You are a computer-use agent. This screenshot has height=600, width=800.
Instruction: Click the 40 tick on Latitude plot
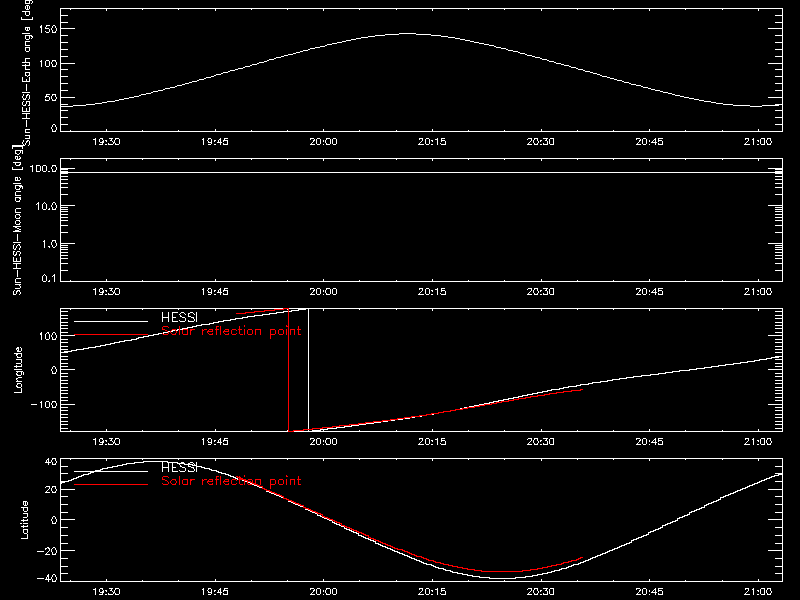(51, 462)
